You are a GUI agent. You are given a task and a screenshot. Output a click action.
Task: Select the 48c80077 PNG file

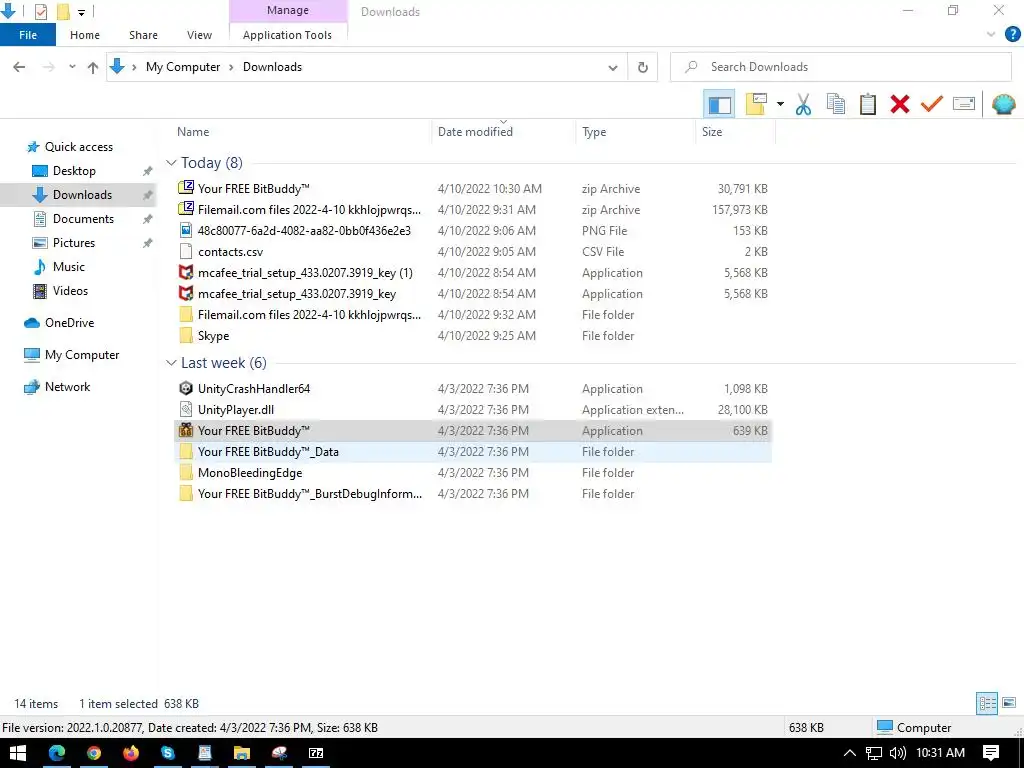point(473,231)
